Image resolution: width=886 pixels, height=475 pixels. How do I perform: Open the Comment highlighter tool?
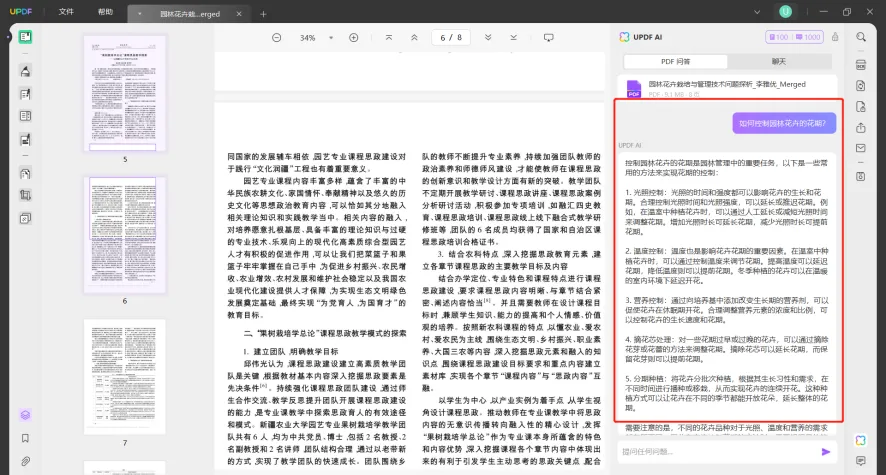click(x=25, y=71)
